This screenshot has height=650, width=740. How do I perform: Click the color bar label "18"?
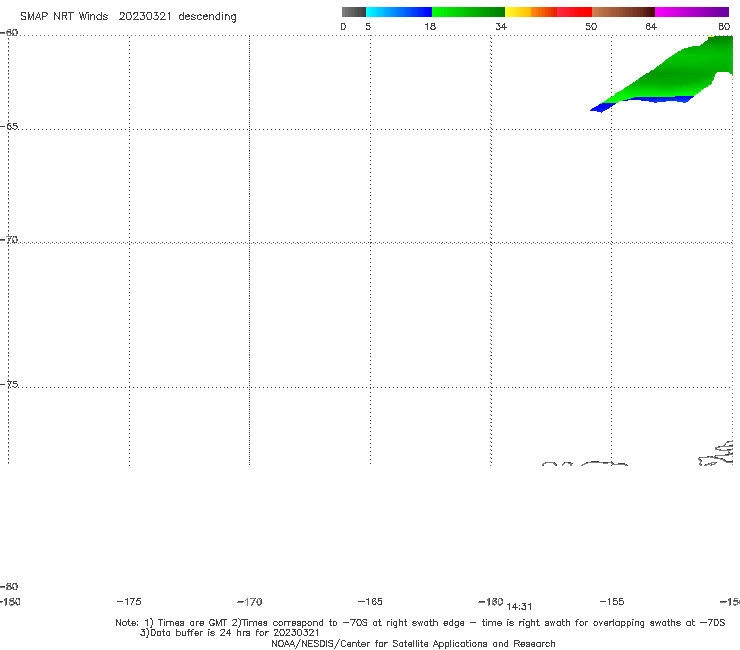[430, 26]
